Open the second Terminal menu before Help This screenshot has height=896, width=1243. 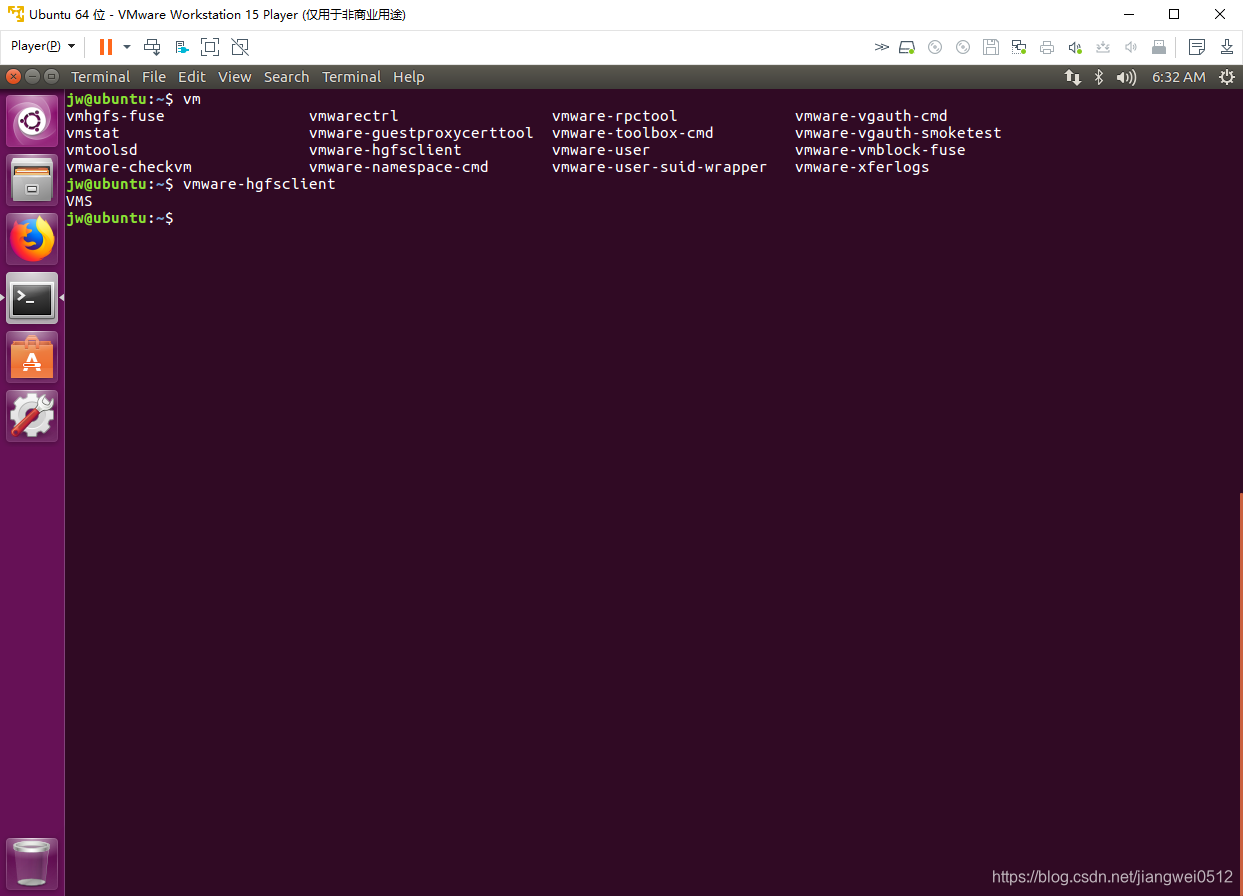click(x=351, y=77)
